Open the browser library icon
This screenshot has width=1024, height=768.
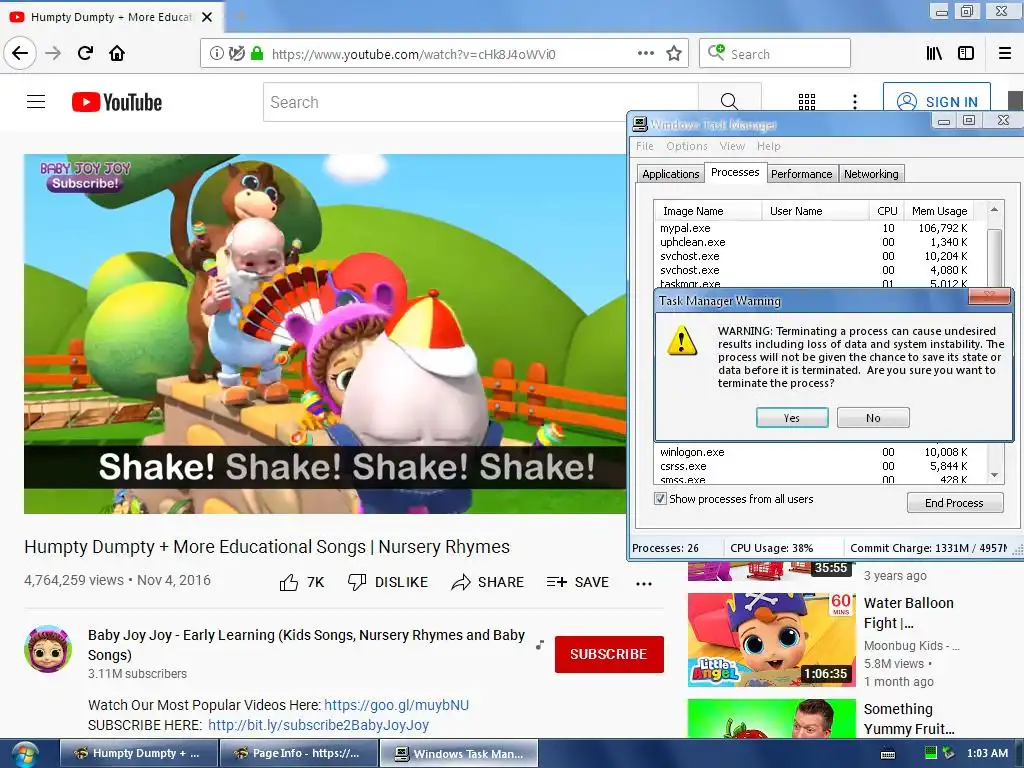[x=934, y=54]
